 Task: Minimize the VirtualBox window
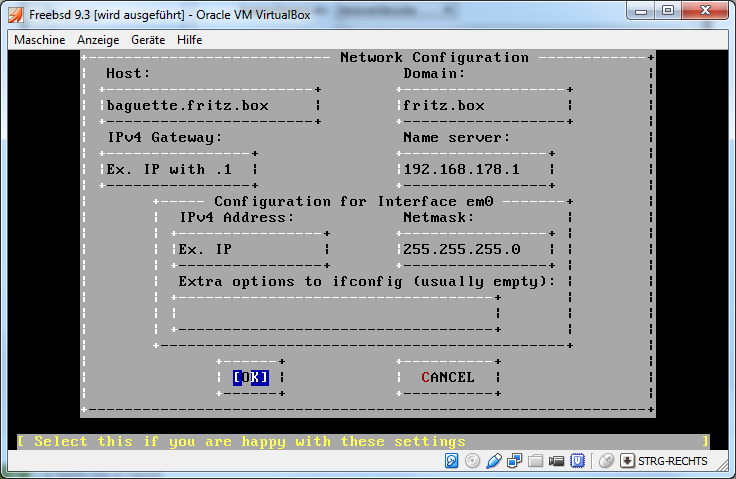pyautogui.click(x=641, y=10)
